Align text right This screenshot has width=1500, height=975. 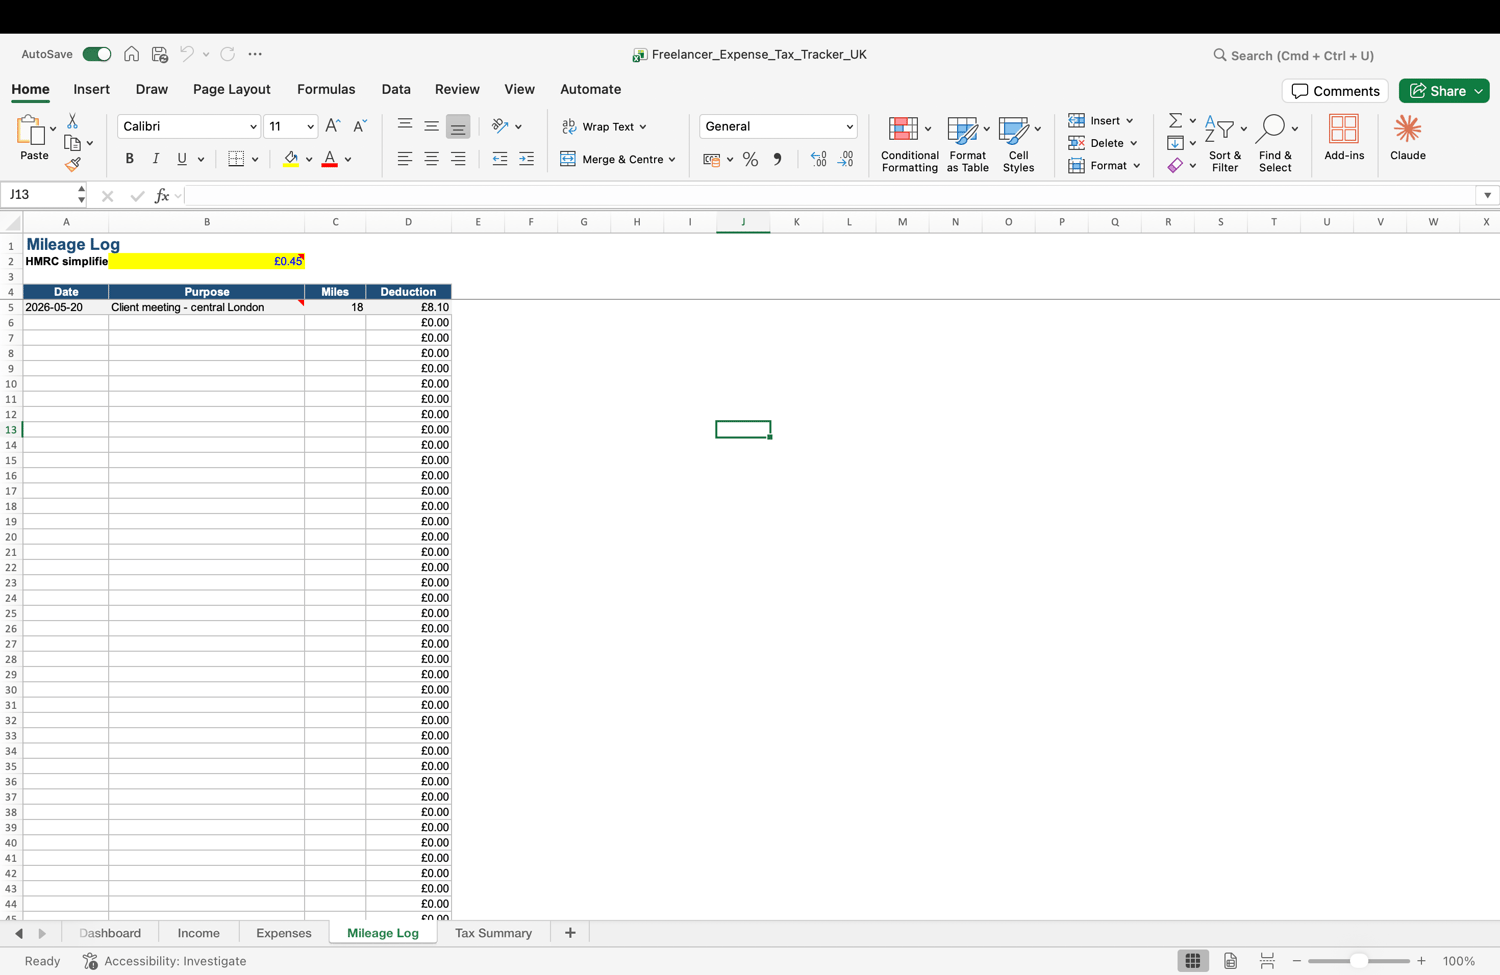[458, 159]
